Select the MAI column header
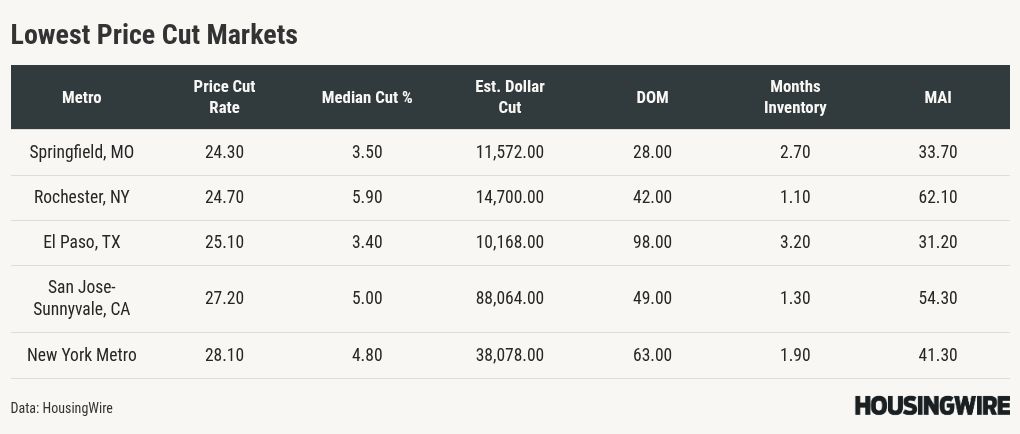The height and width of the screenshot is (434, 1020). pyautogui.click(x=938, y=97)
